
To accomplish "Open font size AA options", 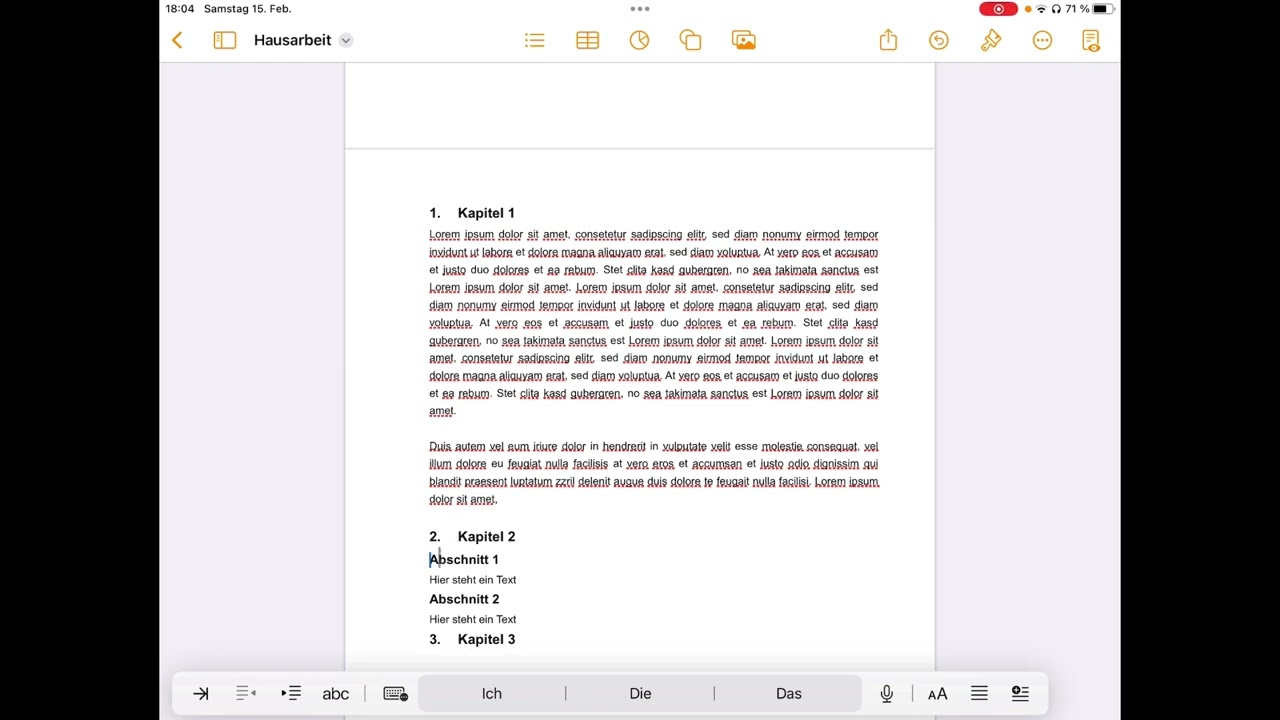I will tap(938, 693).
